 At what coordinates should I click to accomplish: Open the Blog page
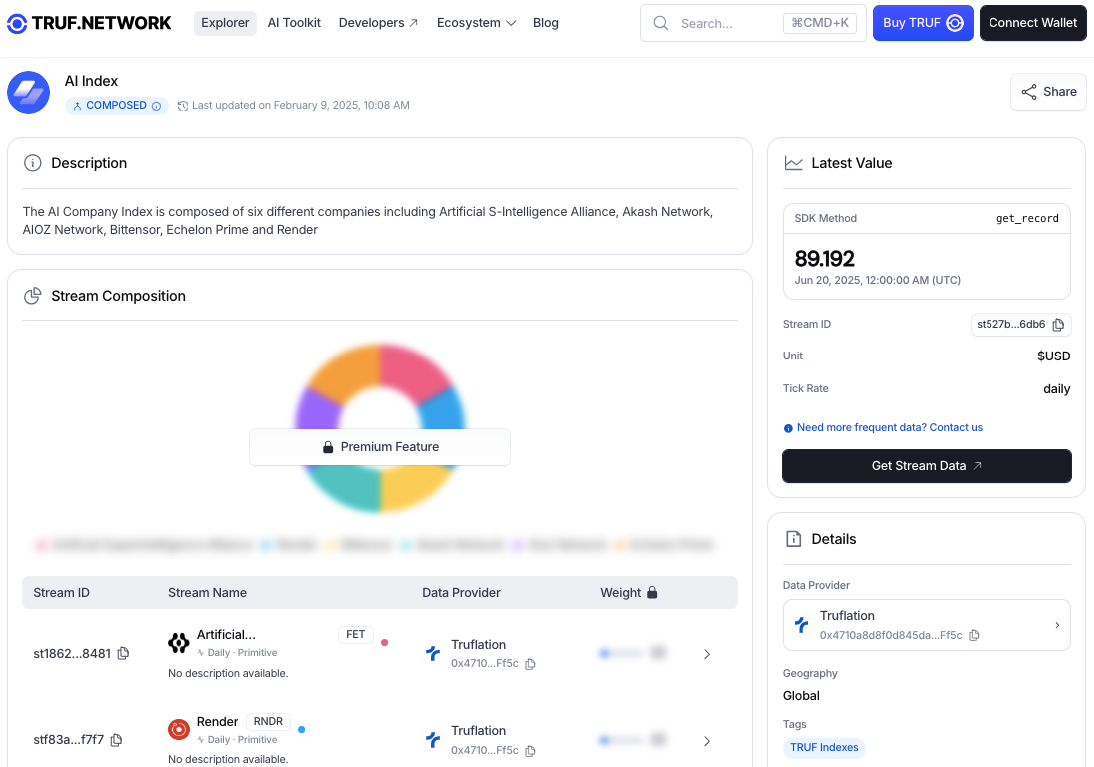coord(546,23)
